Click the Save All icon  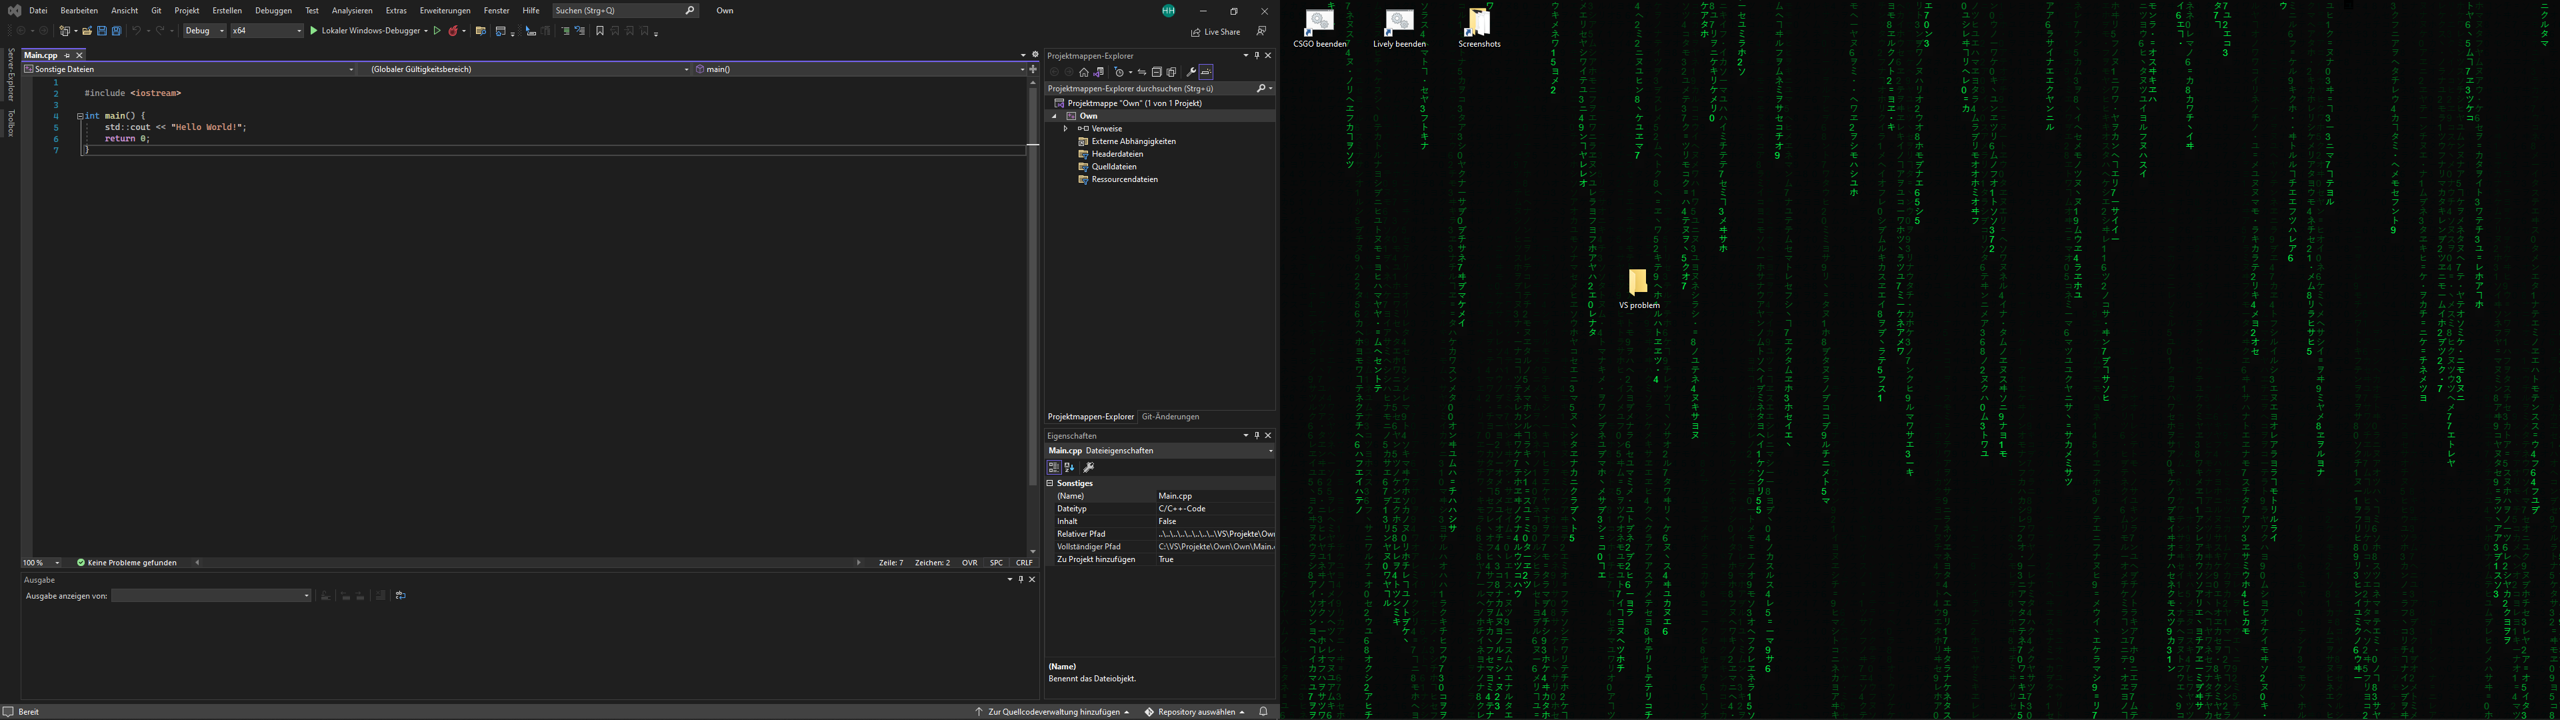[x=117, y=31]
